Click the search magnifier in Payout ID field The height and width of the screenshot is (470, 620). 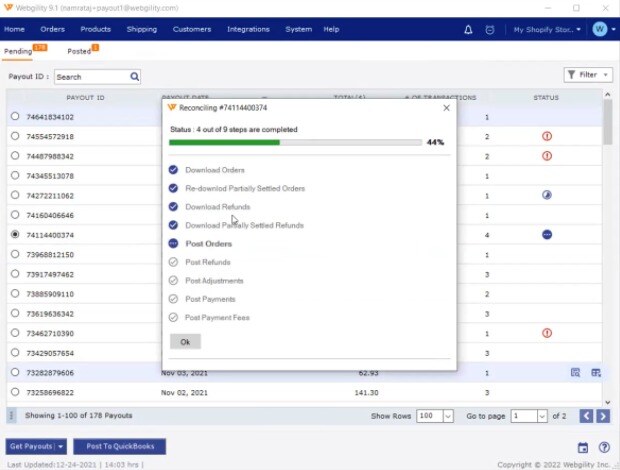pyautogui.click(x=134, y=77)
